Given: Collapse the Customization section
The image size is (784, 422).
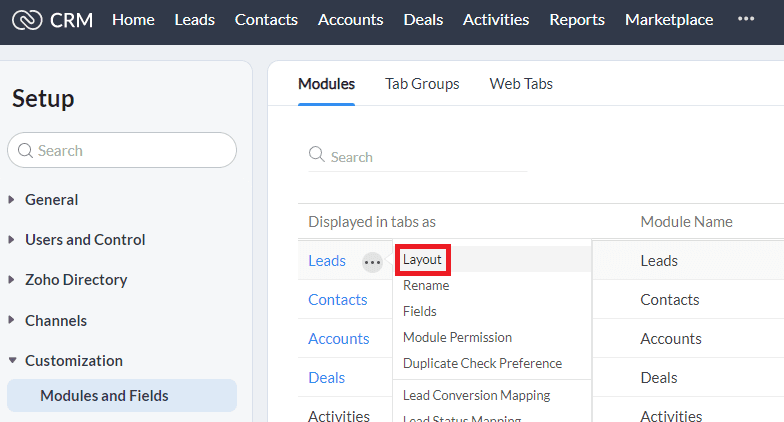Looking at the screenshot, I should coord(73,361).
